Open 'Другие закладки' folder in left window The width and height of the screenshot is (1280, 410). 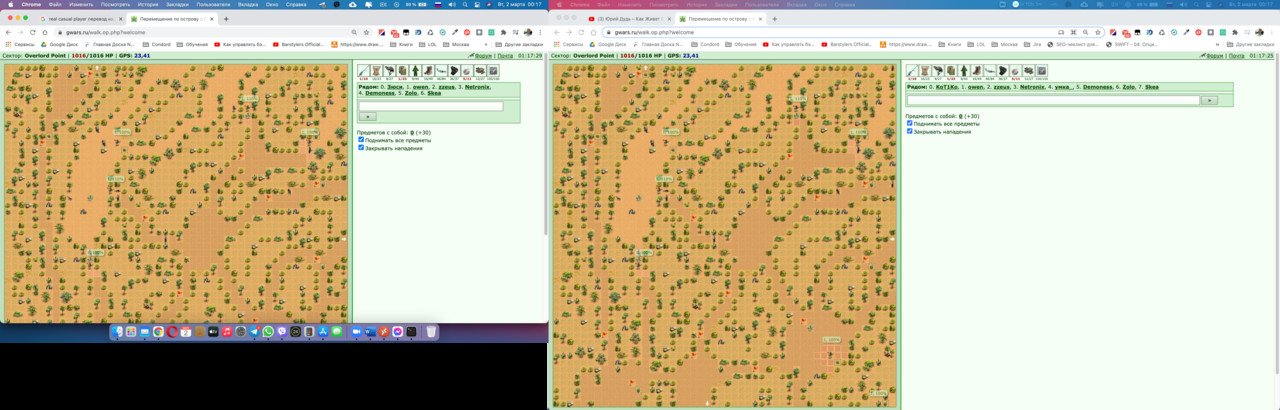tap(519, 44)
